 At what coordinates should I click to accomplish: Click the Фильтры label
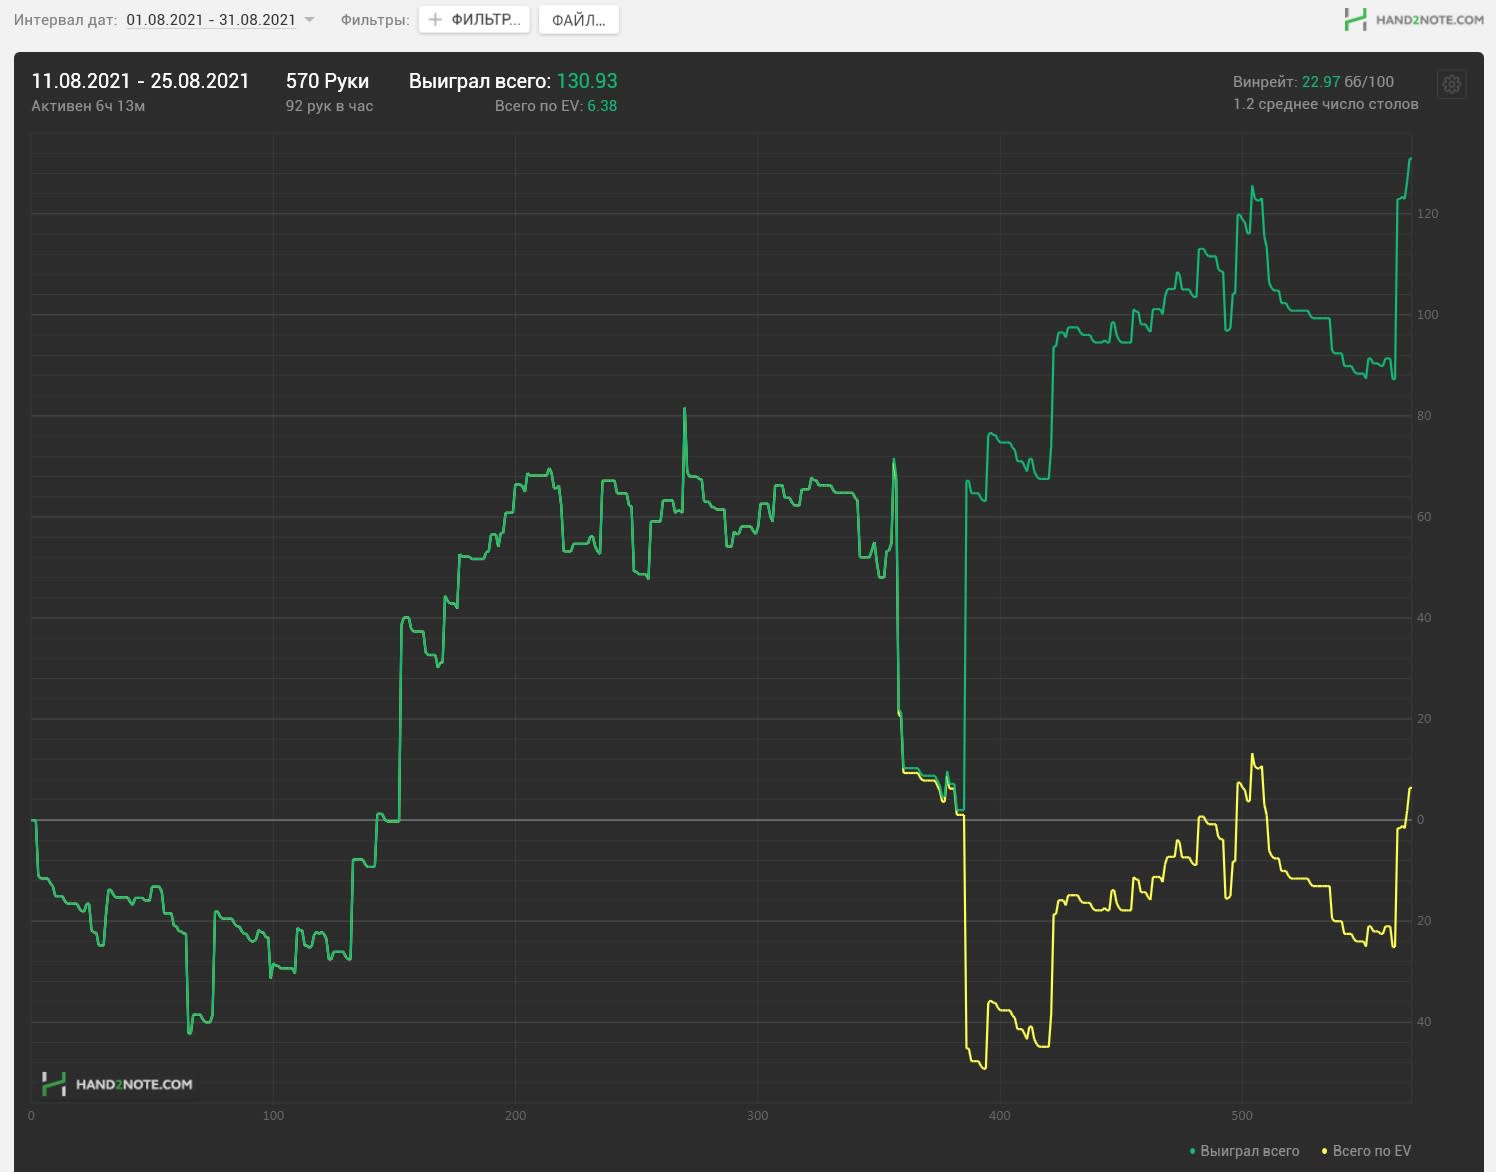click(375, 20)
